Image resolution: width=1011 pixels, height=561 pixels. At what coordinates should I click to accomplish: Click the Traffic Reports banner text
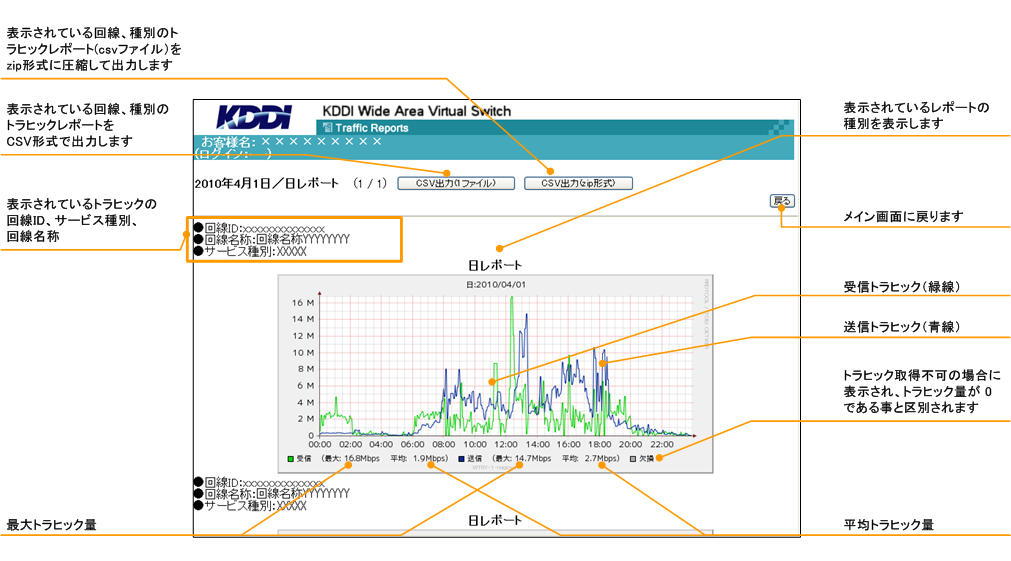(372, 128)
